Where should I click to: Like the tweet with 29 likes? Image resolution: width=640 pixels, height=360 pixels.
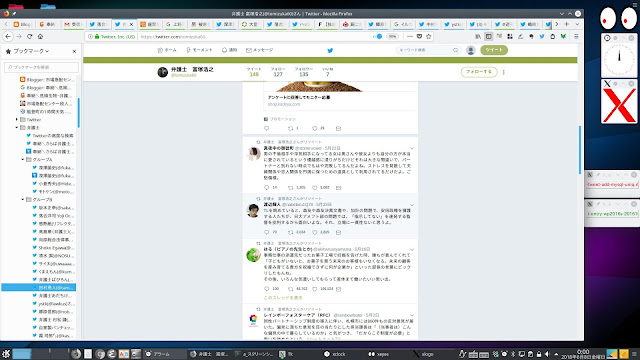315,128
